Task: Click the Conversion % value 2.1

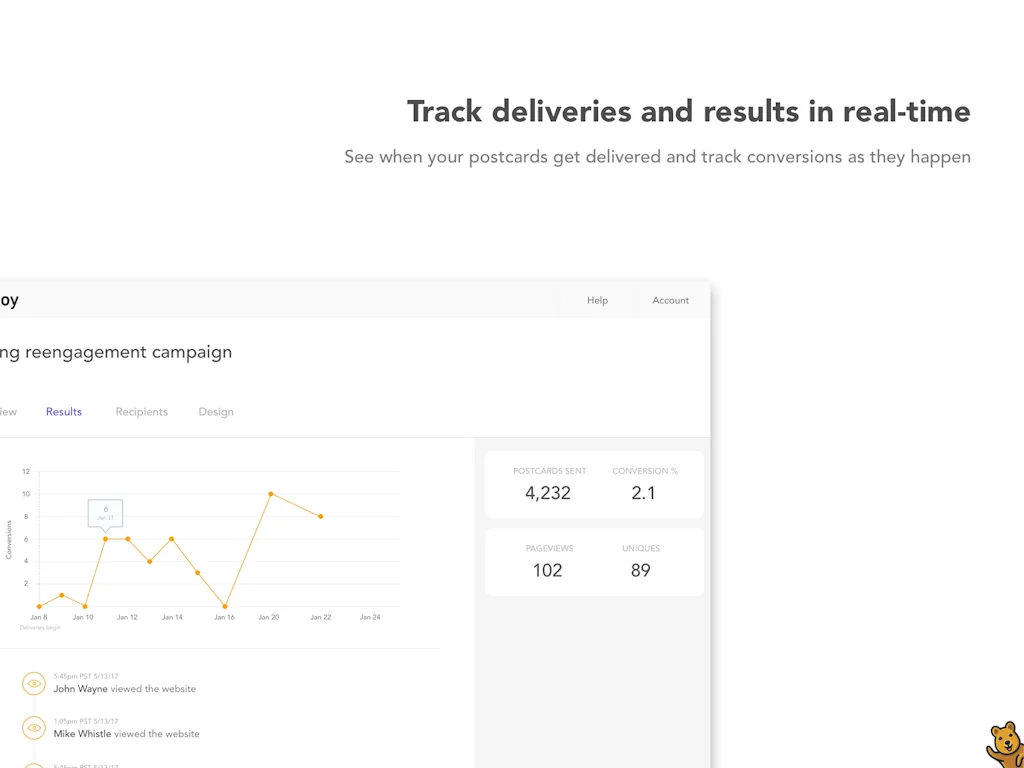Action: point(643,493)
